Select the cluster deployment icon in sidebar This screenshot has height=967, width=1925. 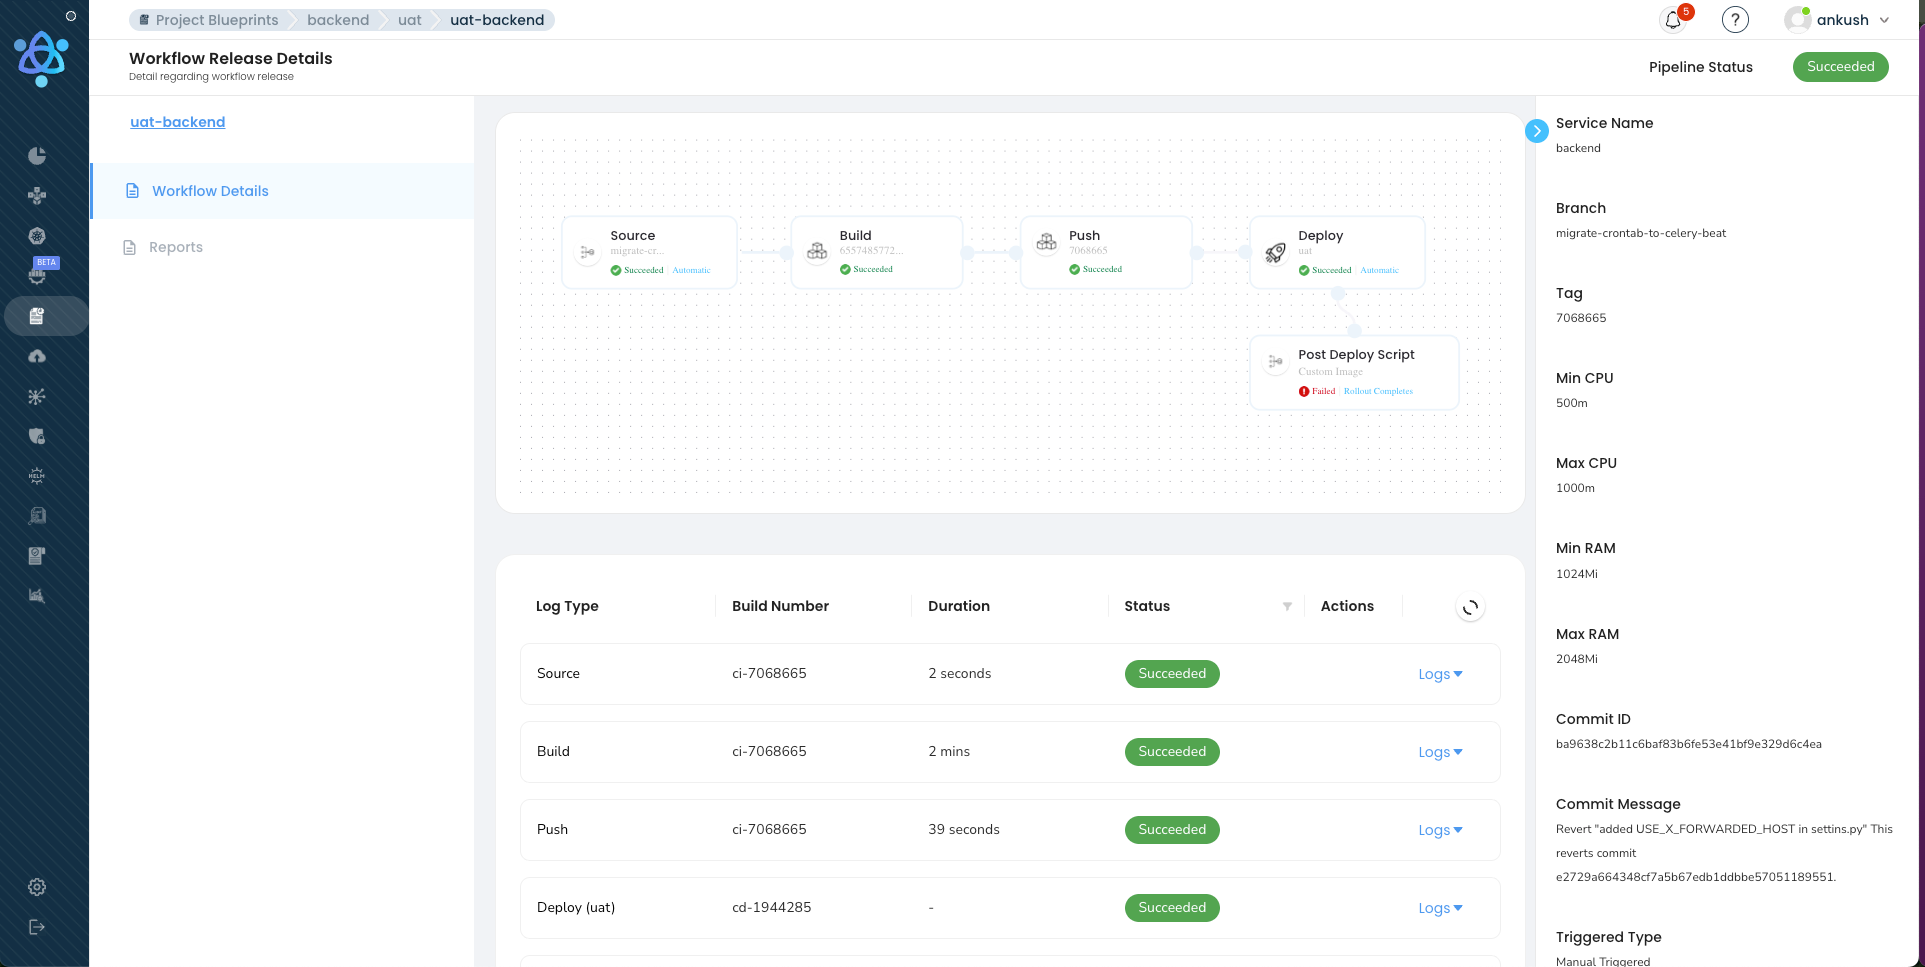click(x=36, y=196)
